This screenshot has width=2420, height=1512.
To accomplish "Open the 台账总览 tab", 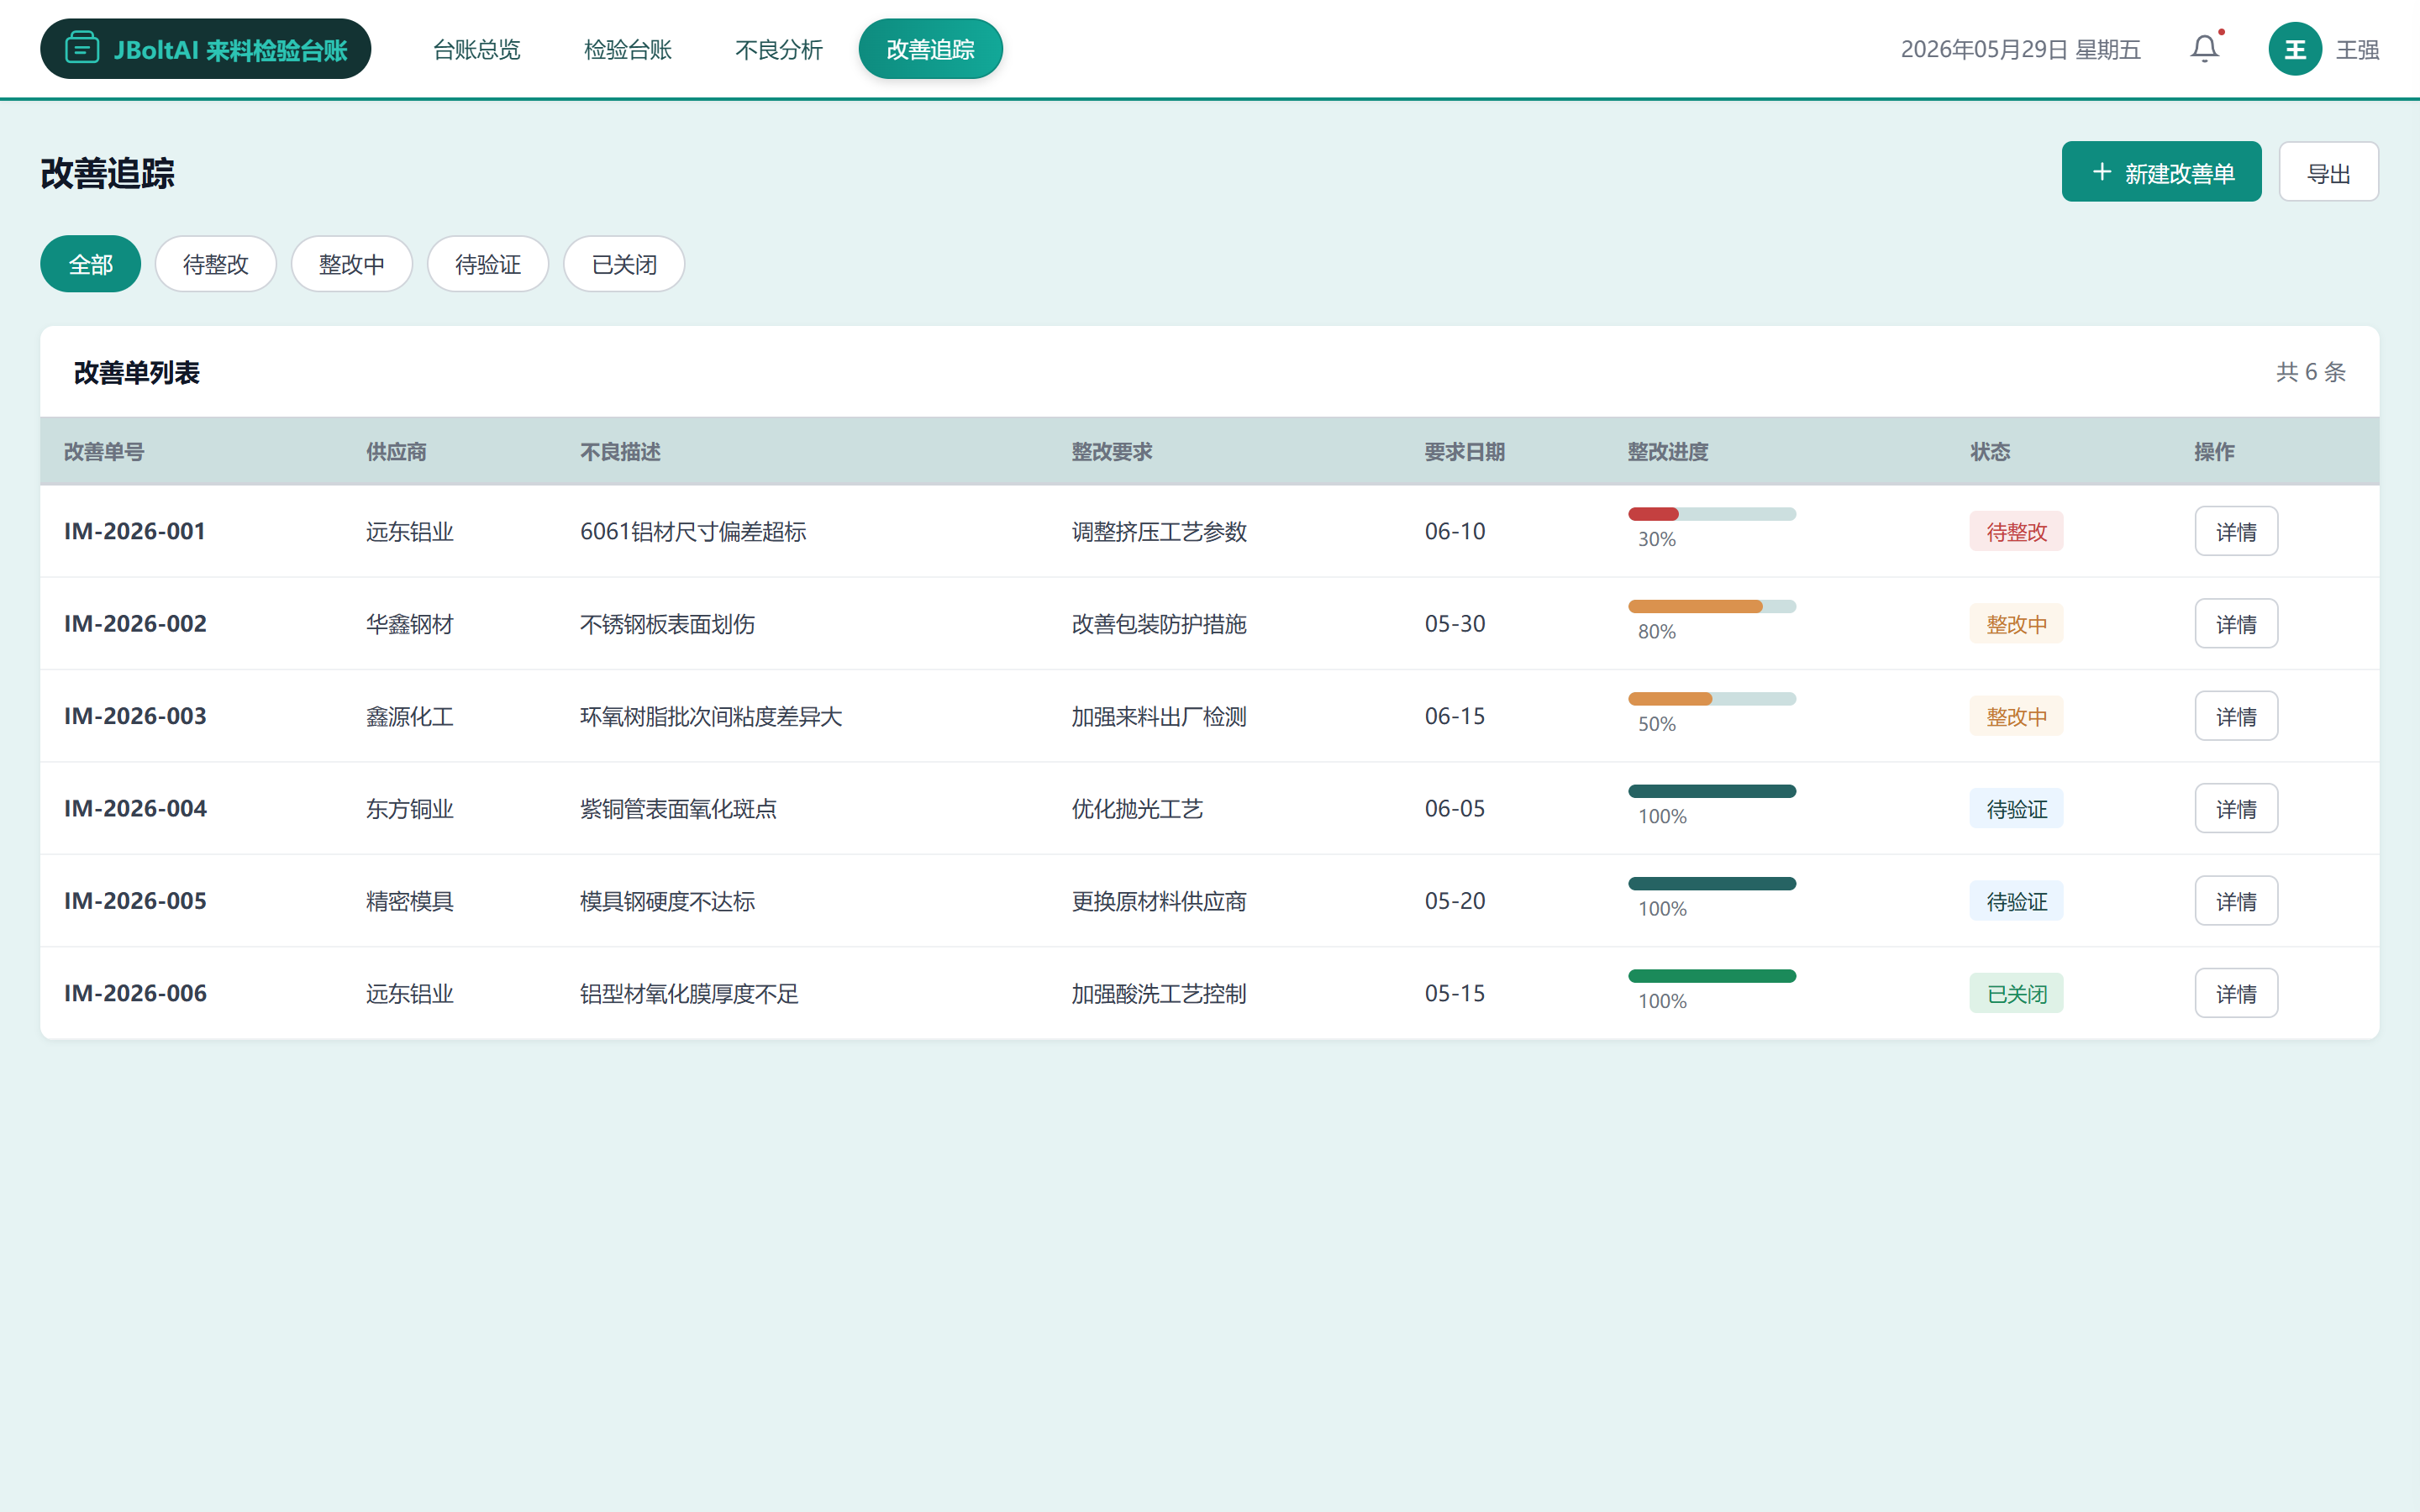I will click(476, 49).
